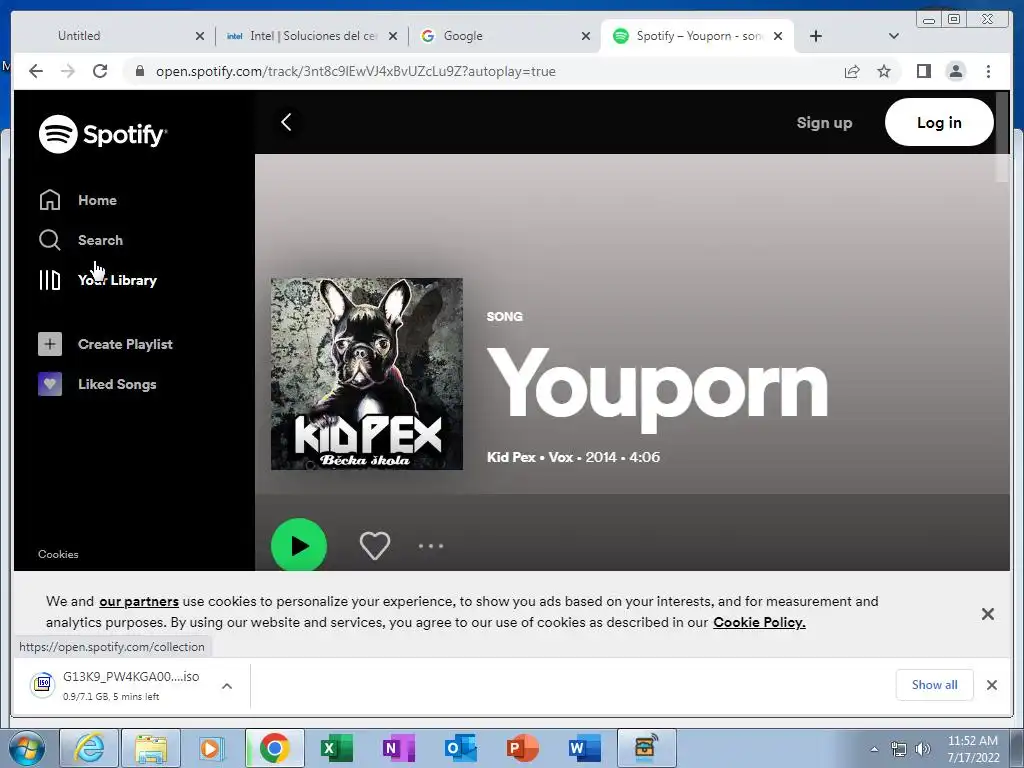
Task: Share this page via share icon
Action: [852, 71]
